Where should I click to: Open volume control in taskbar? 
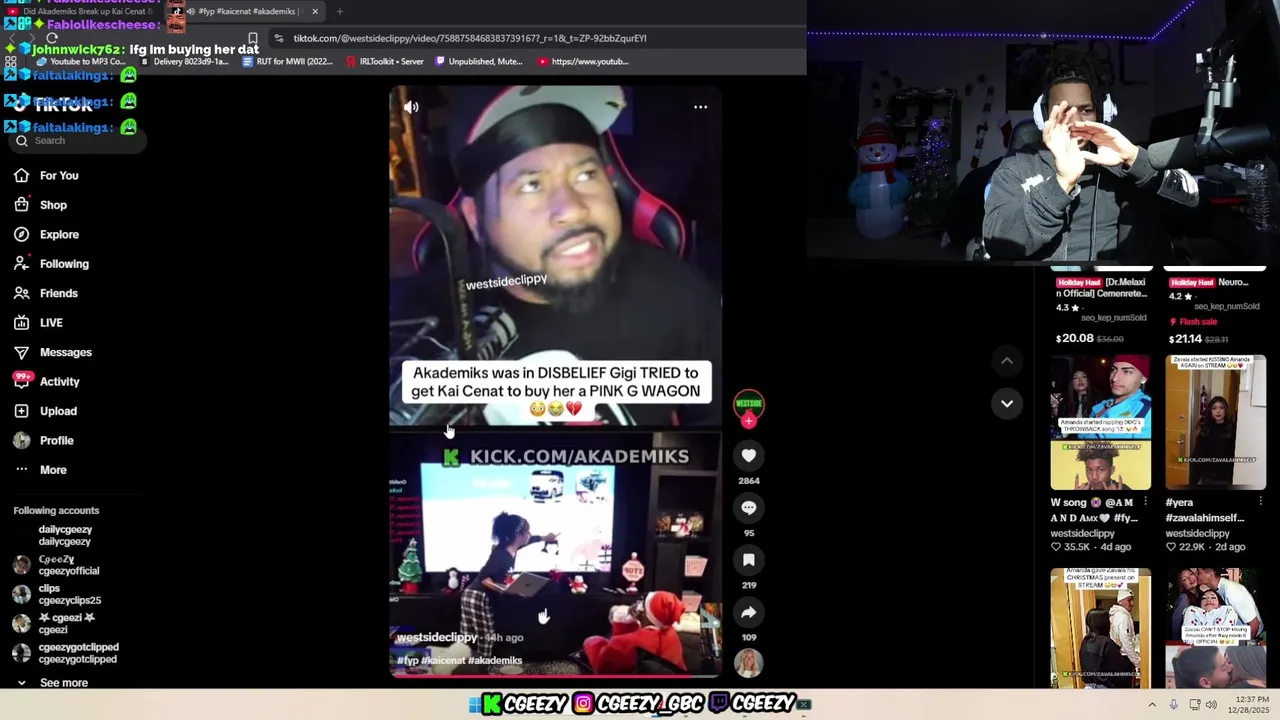[1211, 705]
